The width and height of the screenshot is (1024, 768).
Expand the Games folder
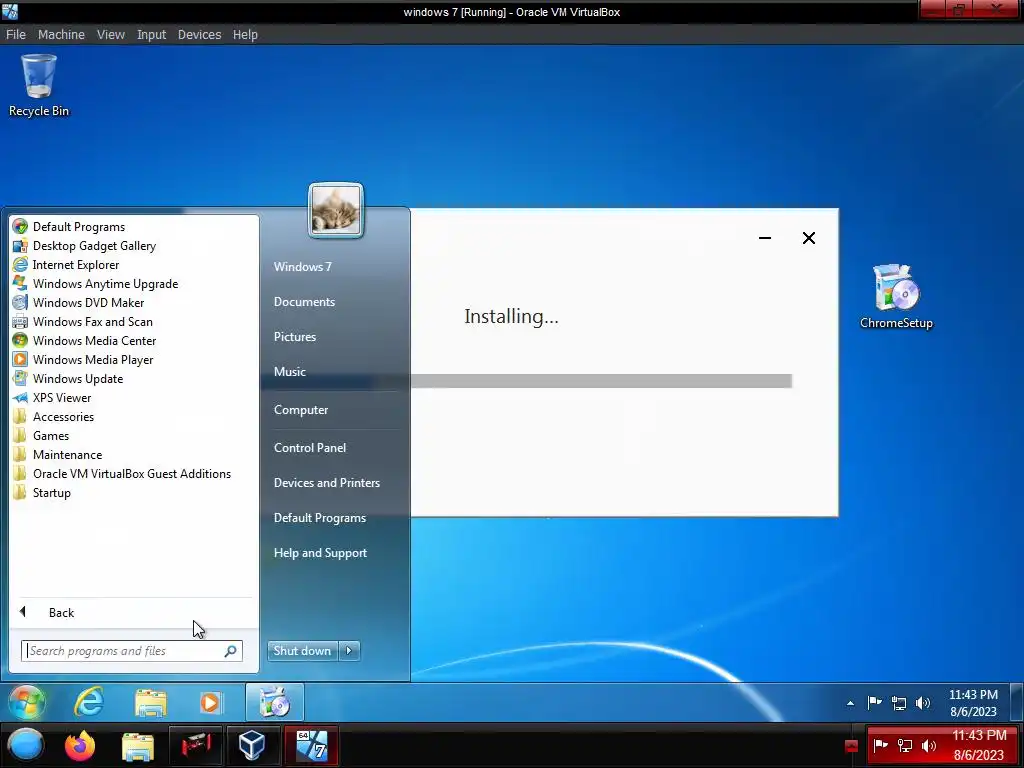pyautogui.click(x=50, y=435)
